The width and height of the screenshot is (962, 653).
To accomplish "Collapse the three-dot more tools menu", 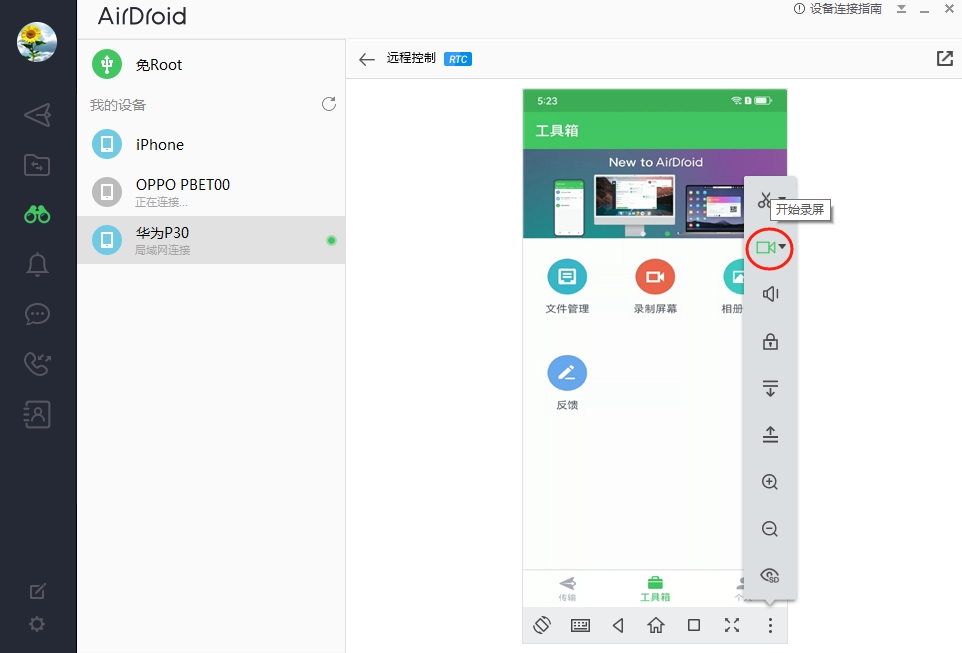I will point(770,625).
